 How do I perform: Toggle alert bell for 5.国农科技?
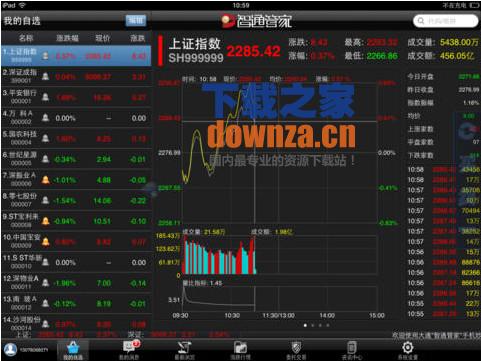[46, 139]
